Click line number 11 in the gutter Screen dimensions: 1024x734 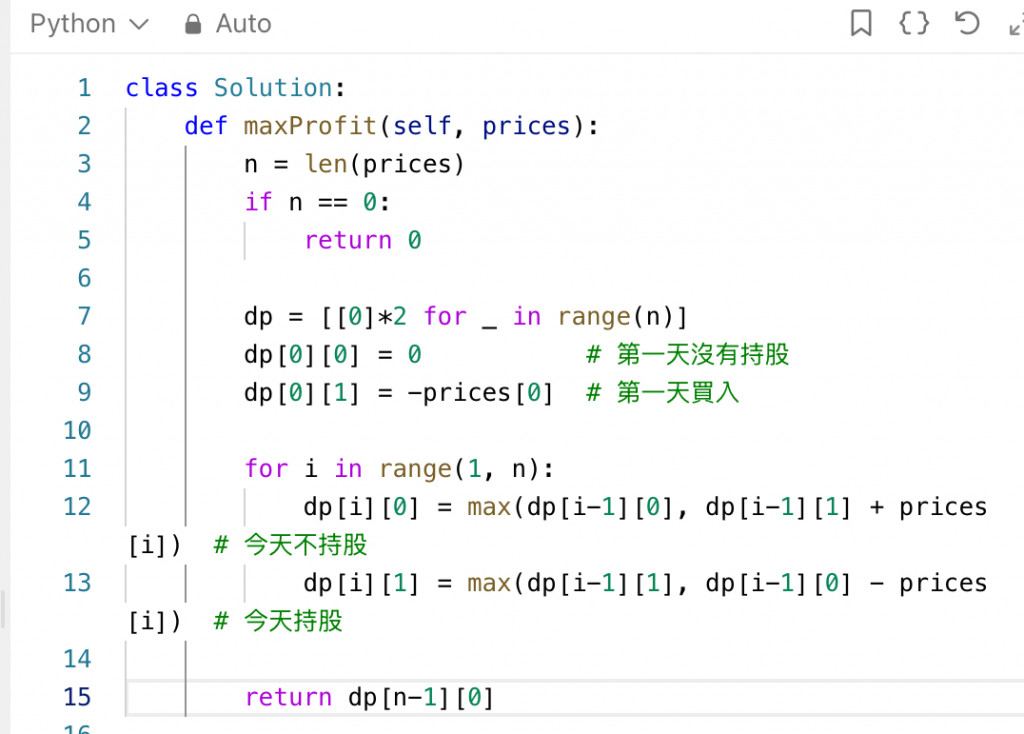[x=77, y=468]
